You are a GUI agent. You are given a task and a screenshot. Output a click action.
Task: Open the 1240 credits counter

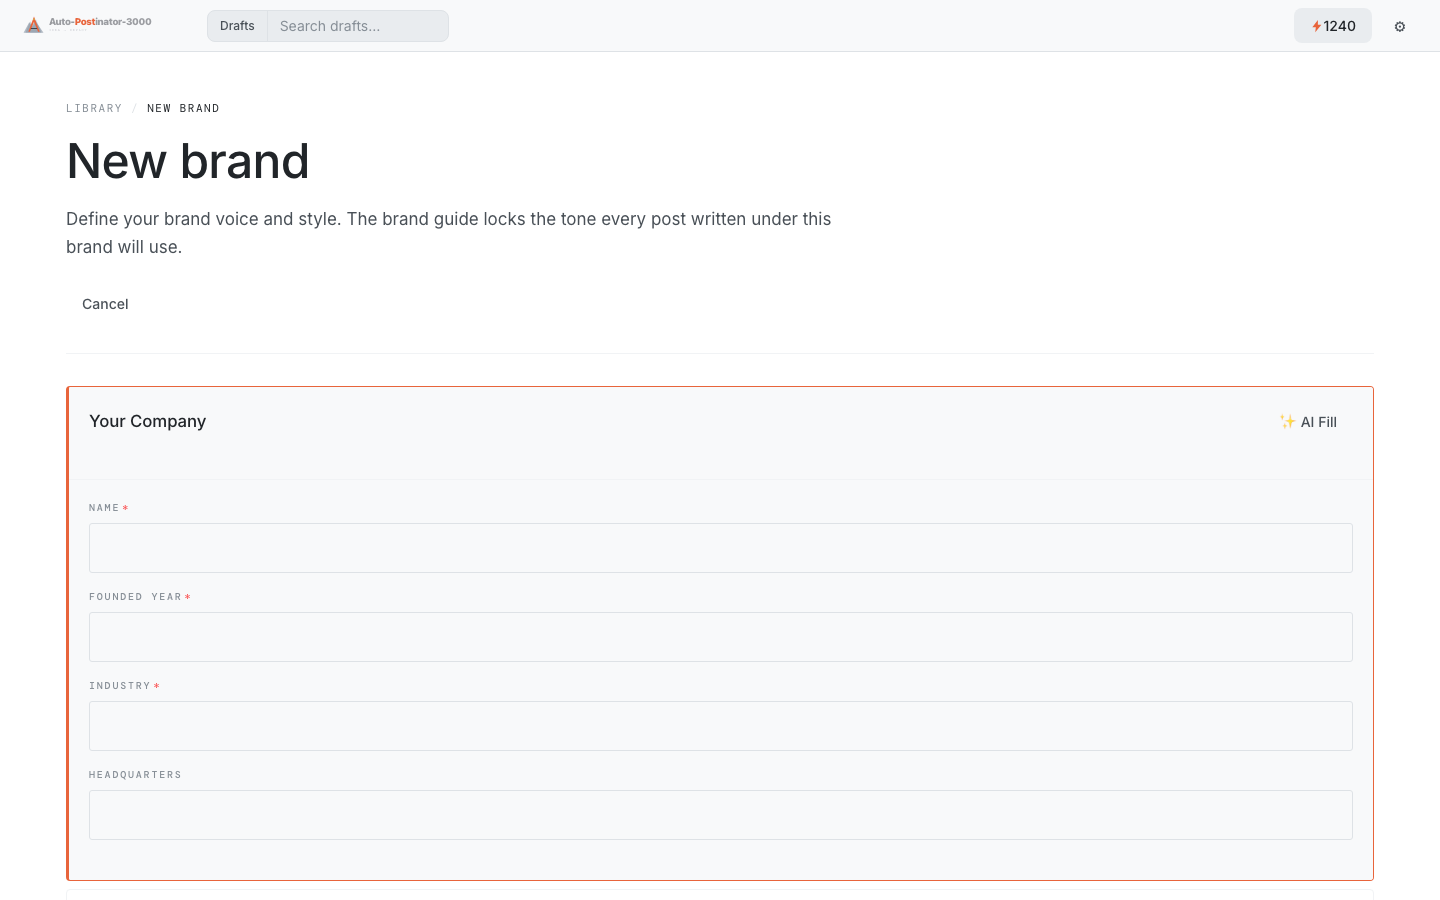1333,26
